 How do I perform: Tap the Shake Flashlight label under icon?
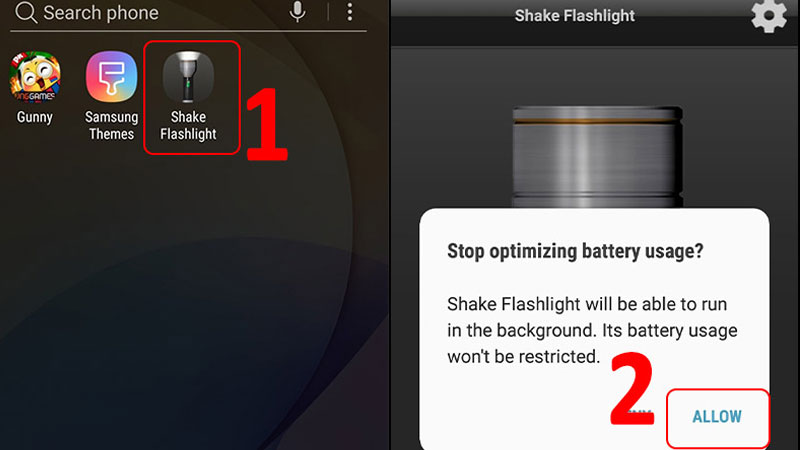pyautogui.click(x=188, y=125)
